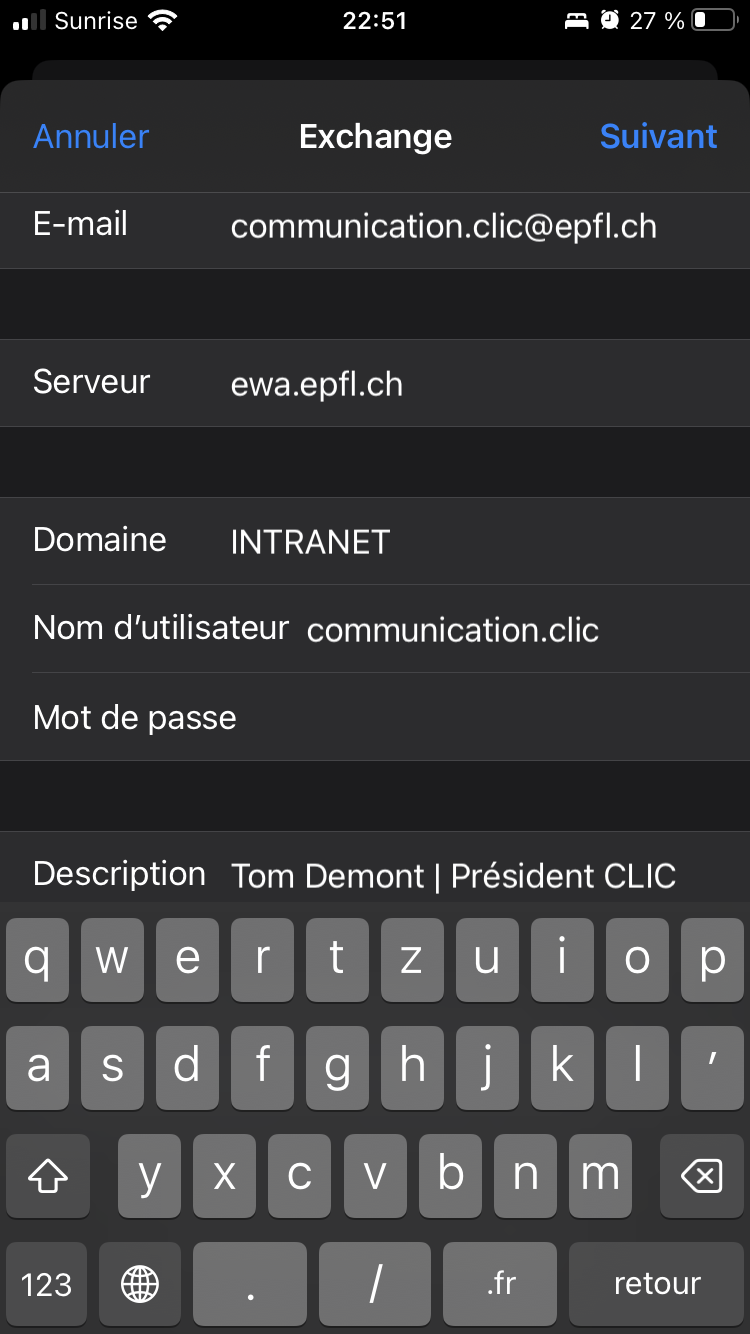
Task: Tap the Mot de passe field
Action: 480,717
